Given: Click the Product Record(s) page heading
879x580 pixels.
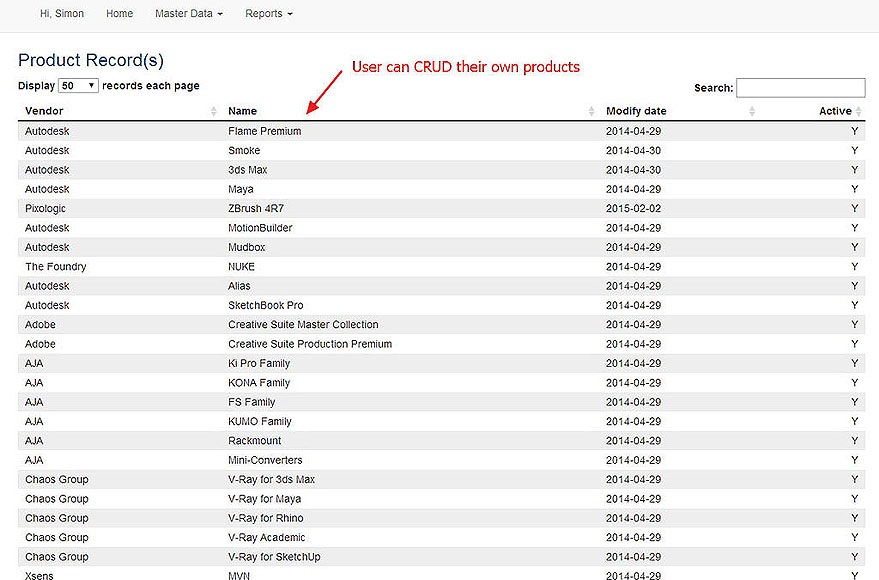Looking at the screenshot, I should point(91,61).
